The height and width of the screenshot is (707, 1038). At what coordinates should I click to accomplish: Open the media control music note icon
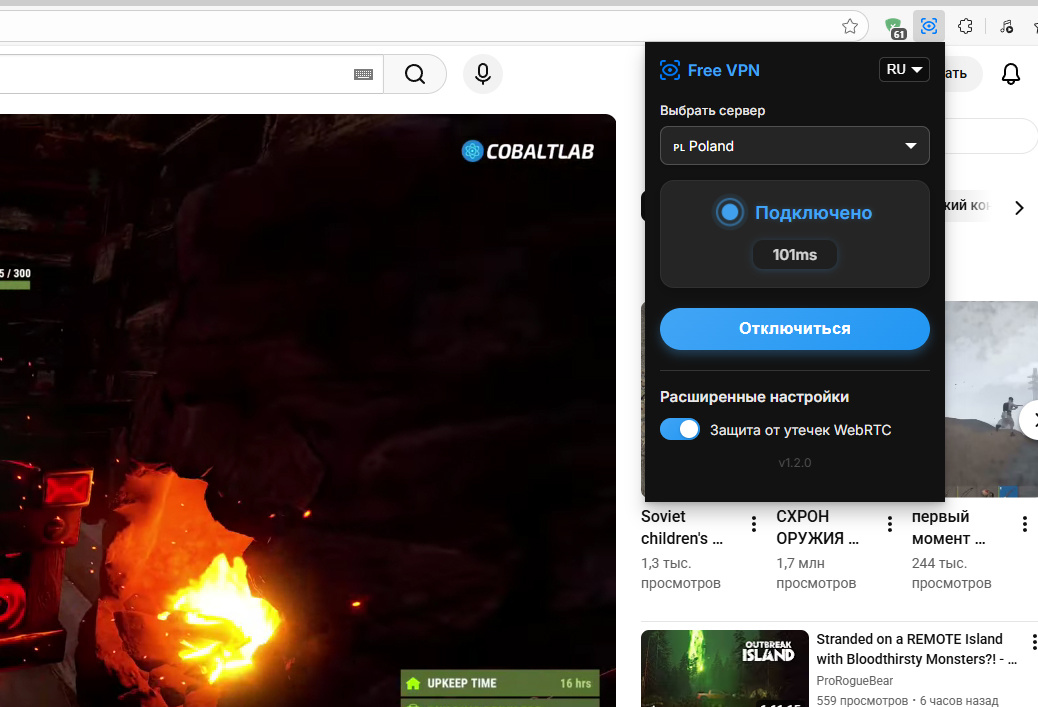[x=1007, y=26]
